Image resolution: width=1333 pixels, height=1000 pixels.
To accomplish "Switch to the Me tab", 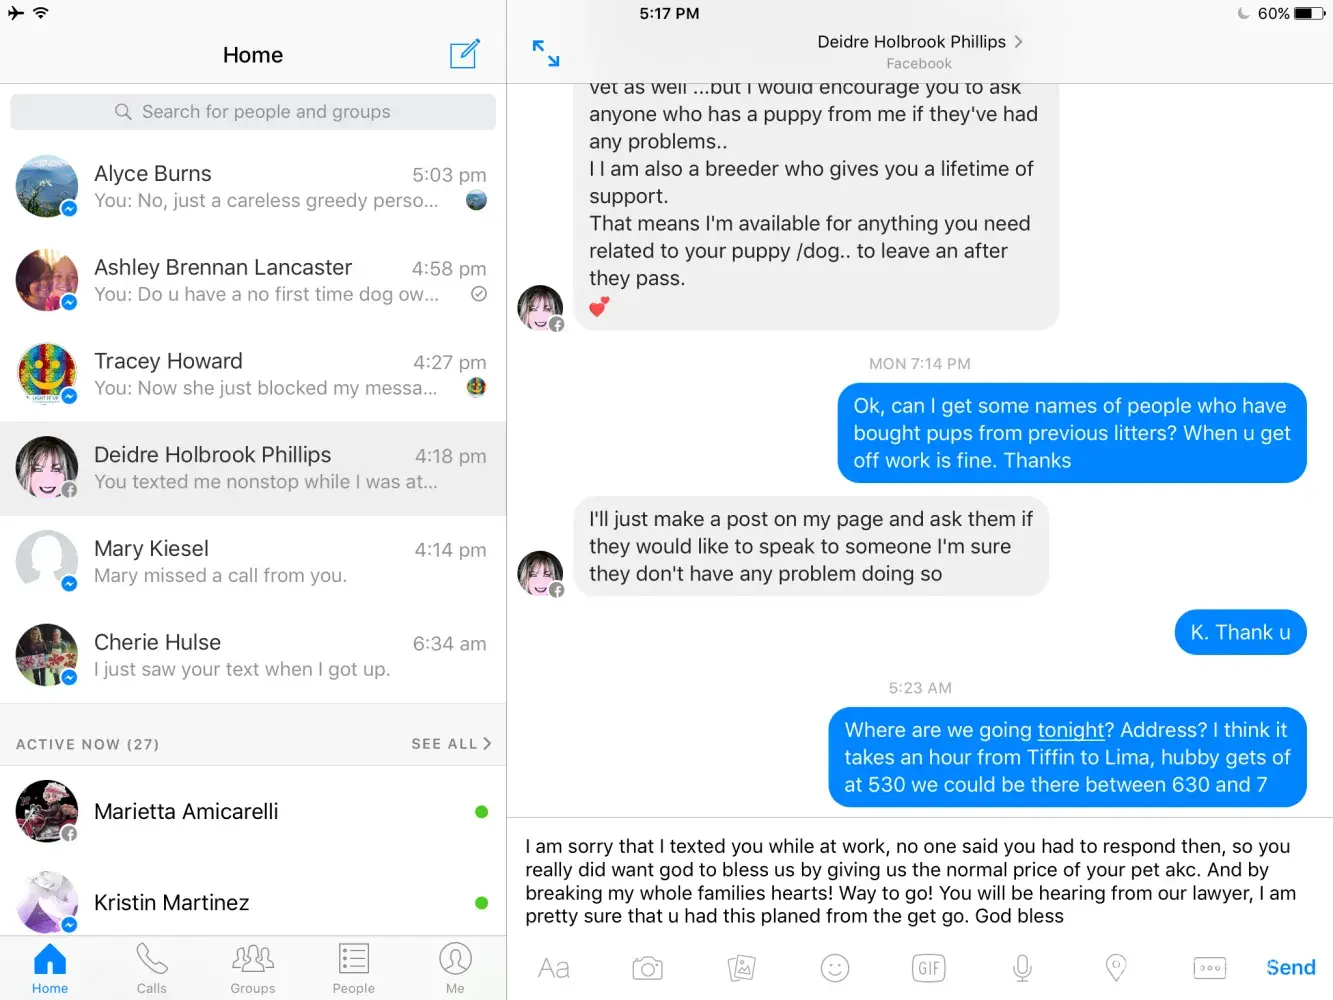I will (455, 968).
